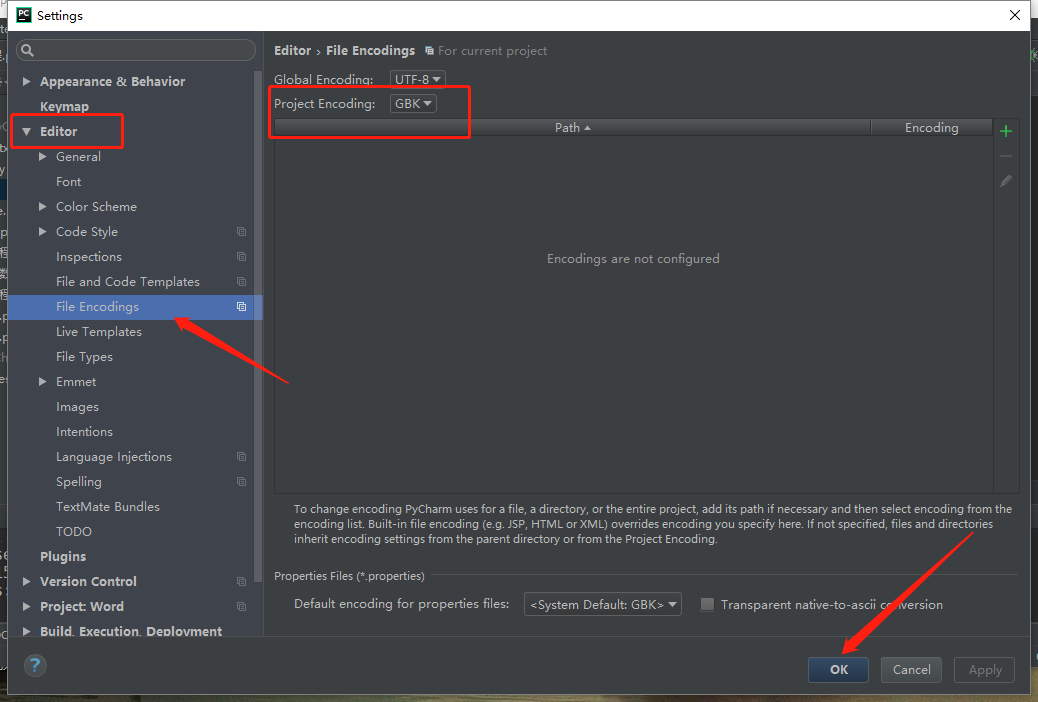This screenshot has height=702, width=1038.
Task: Click the OK button
Action: 838,670
